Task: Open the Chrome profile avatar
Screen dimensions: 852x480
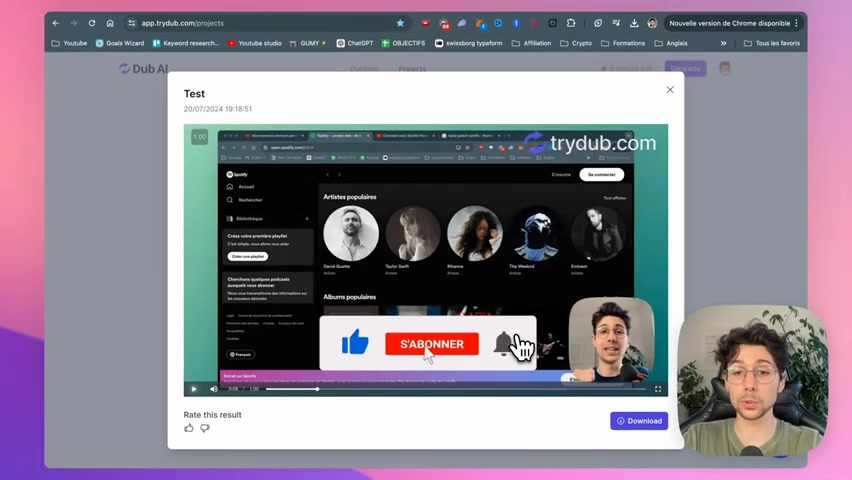Action: [x=652, y=23]
